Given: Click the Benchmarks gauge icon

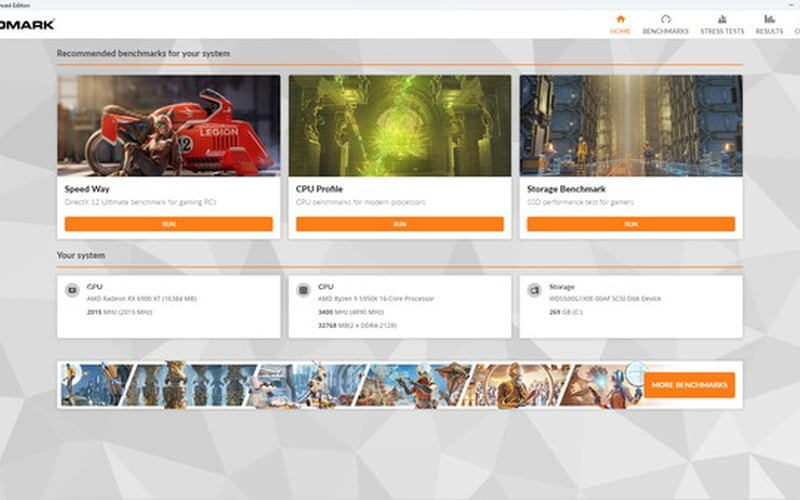Looking at the screenshot, I should pyautogui.click(x=665, y=19).
